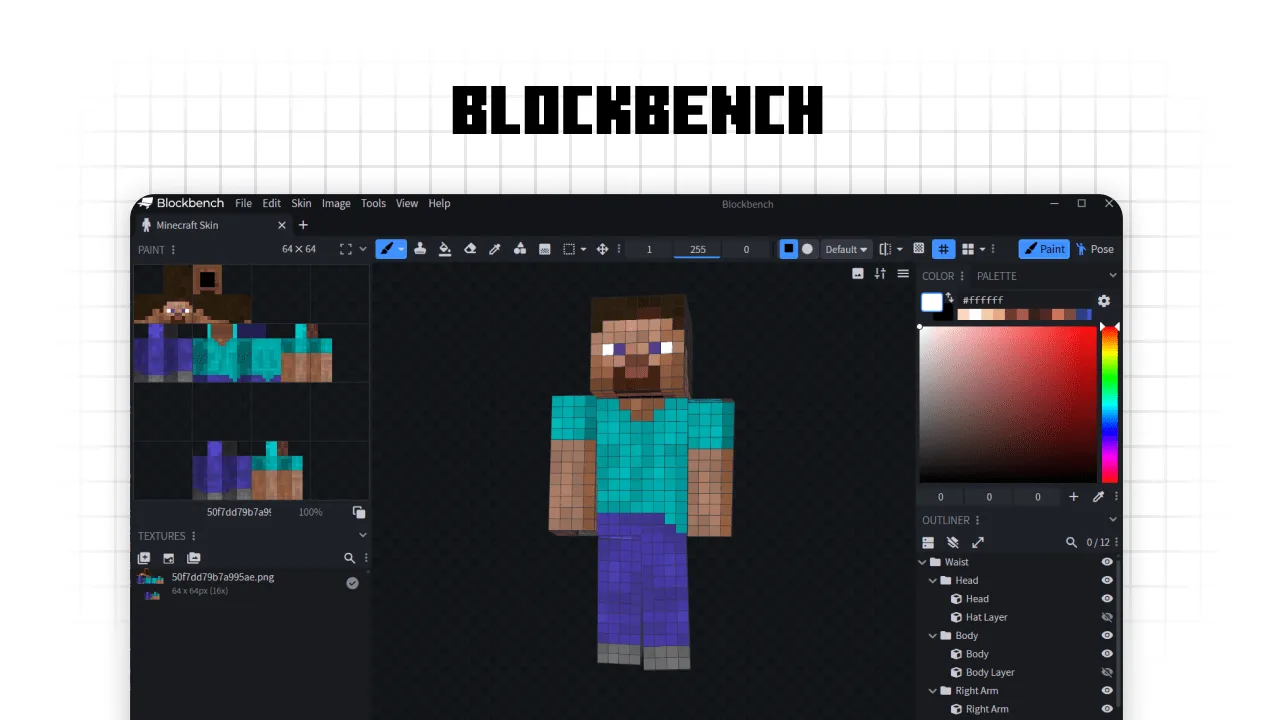1280x720 pixels.
Task: Click the rainbow hue slider
Action: click(1110, 404)
